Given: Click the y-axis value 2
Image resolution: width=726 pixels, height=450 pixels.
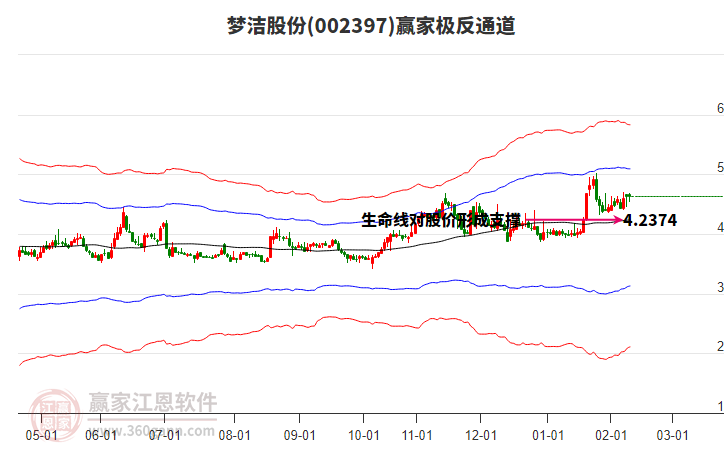Looking at the screenshot, I should 720,346.
